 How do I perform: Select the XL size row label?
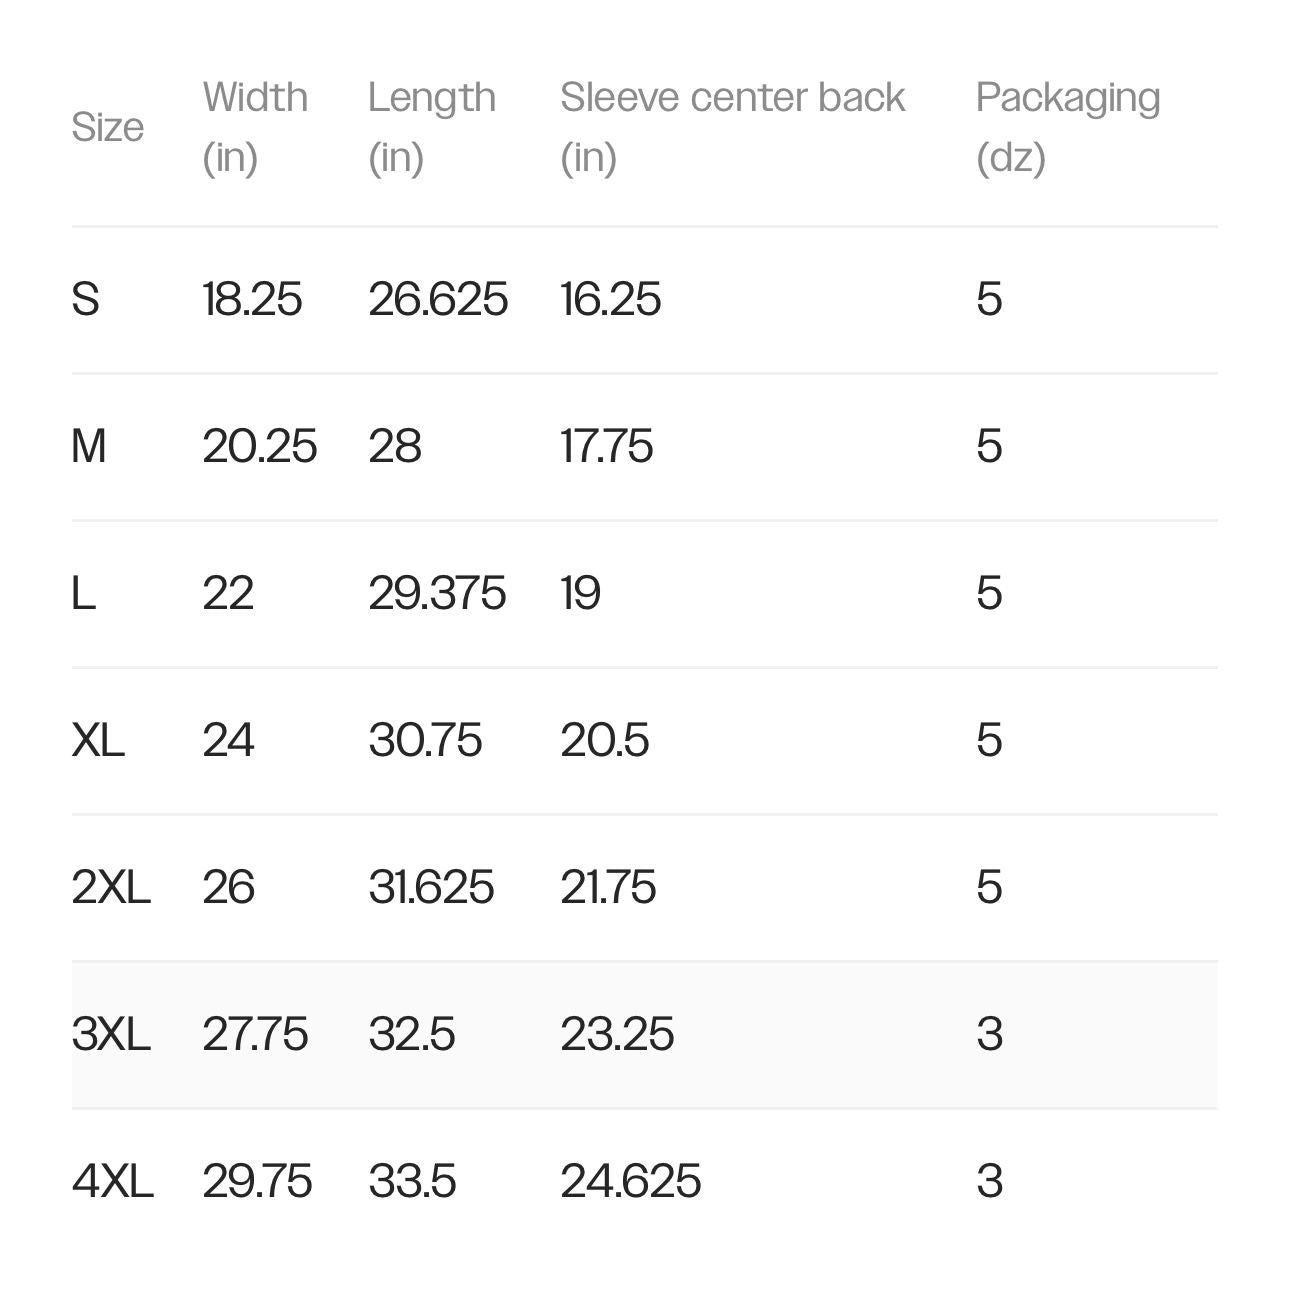(98, 740)
